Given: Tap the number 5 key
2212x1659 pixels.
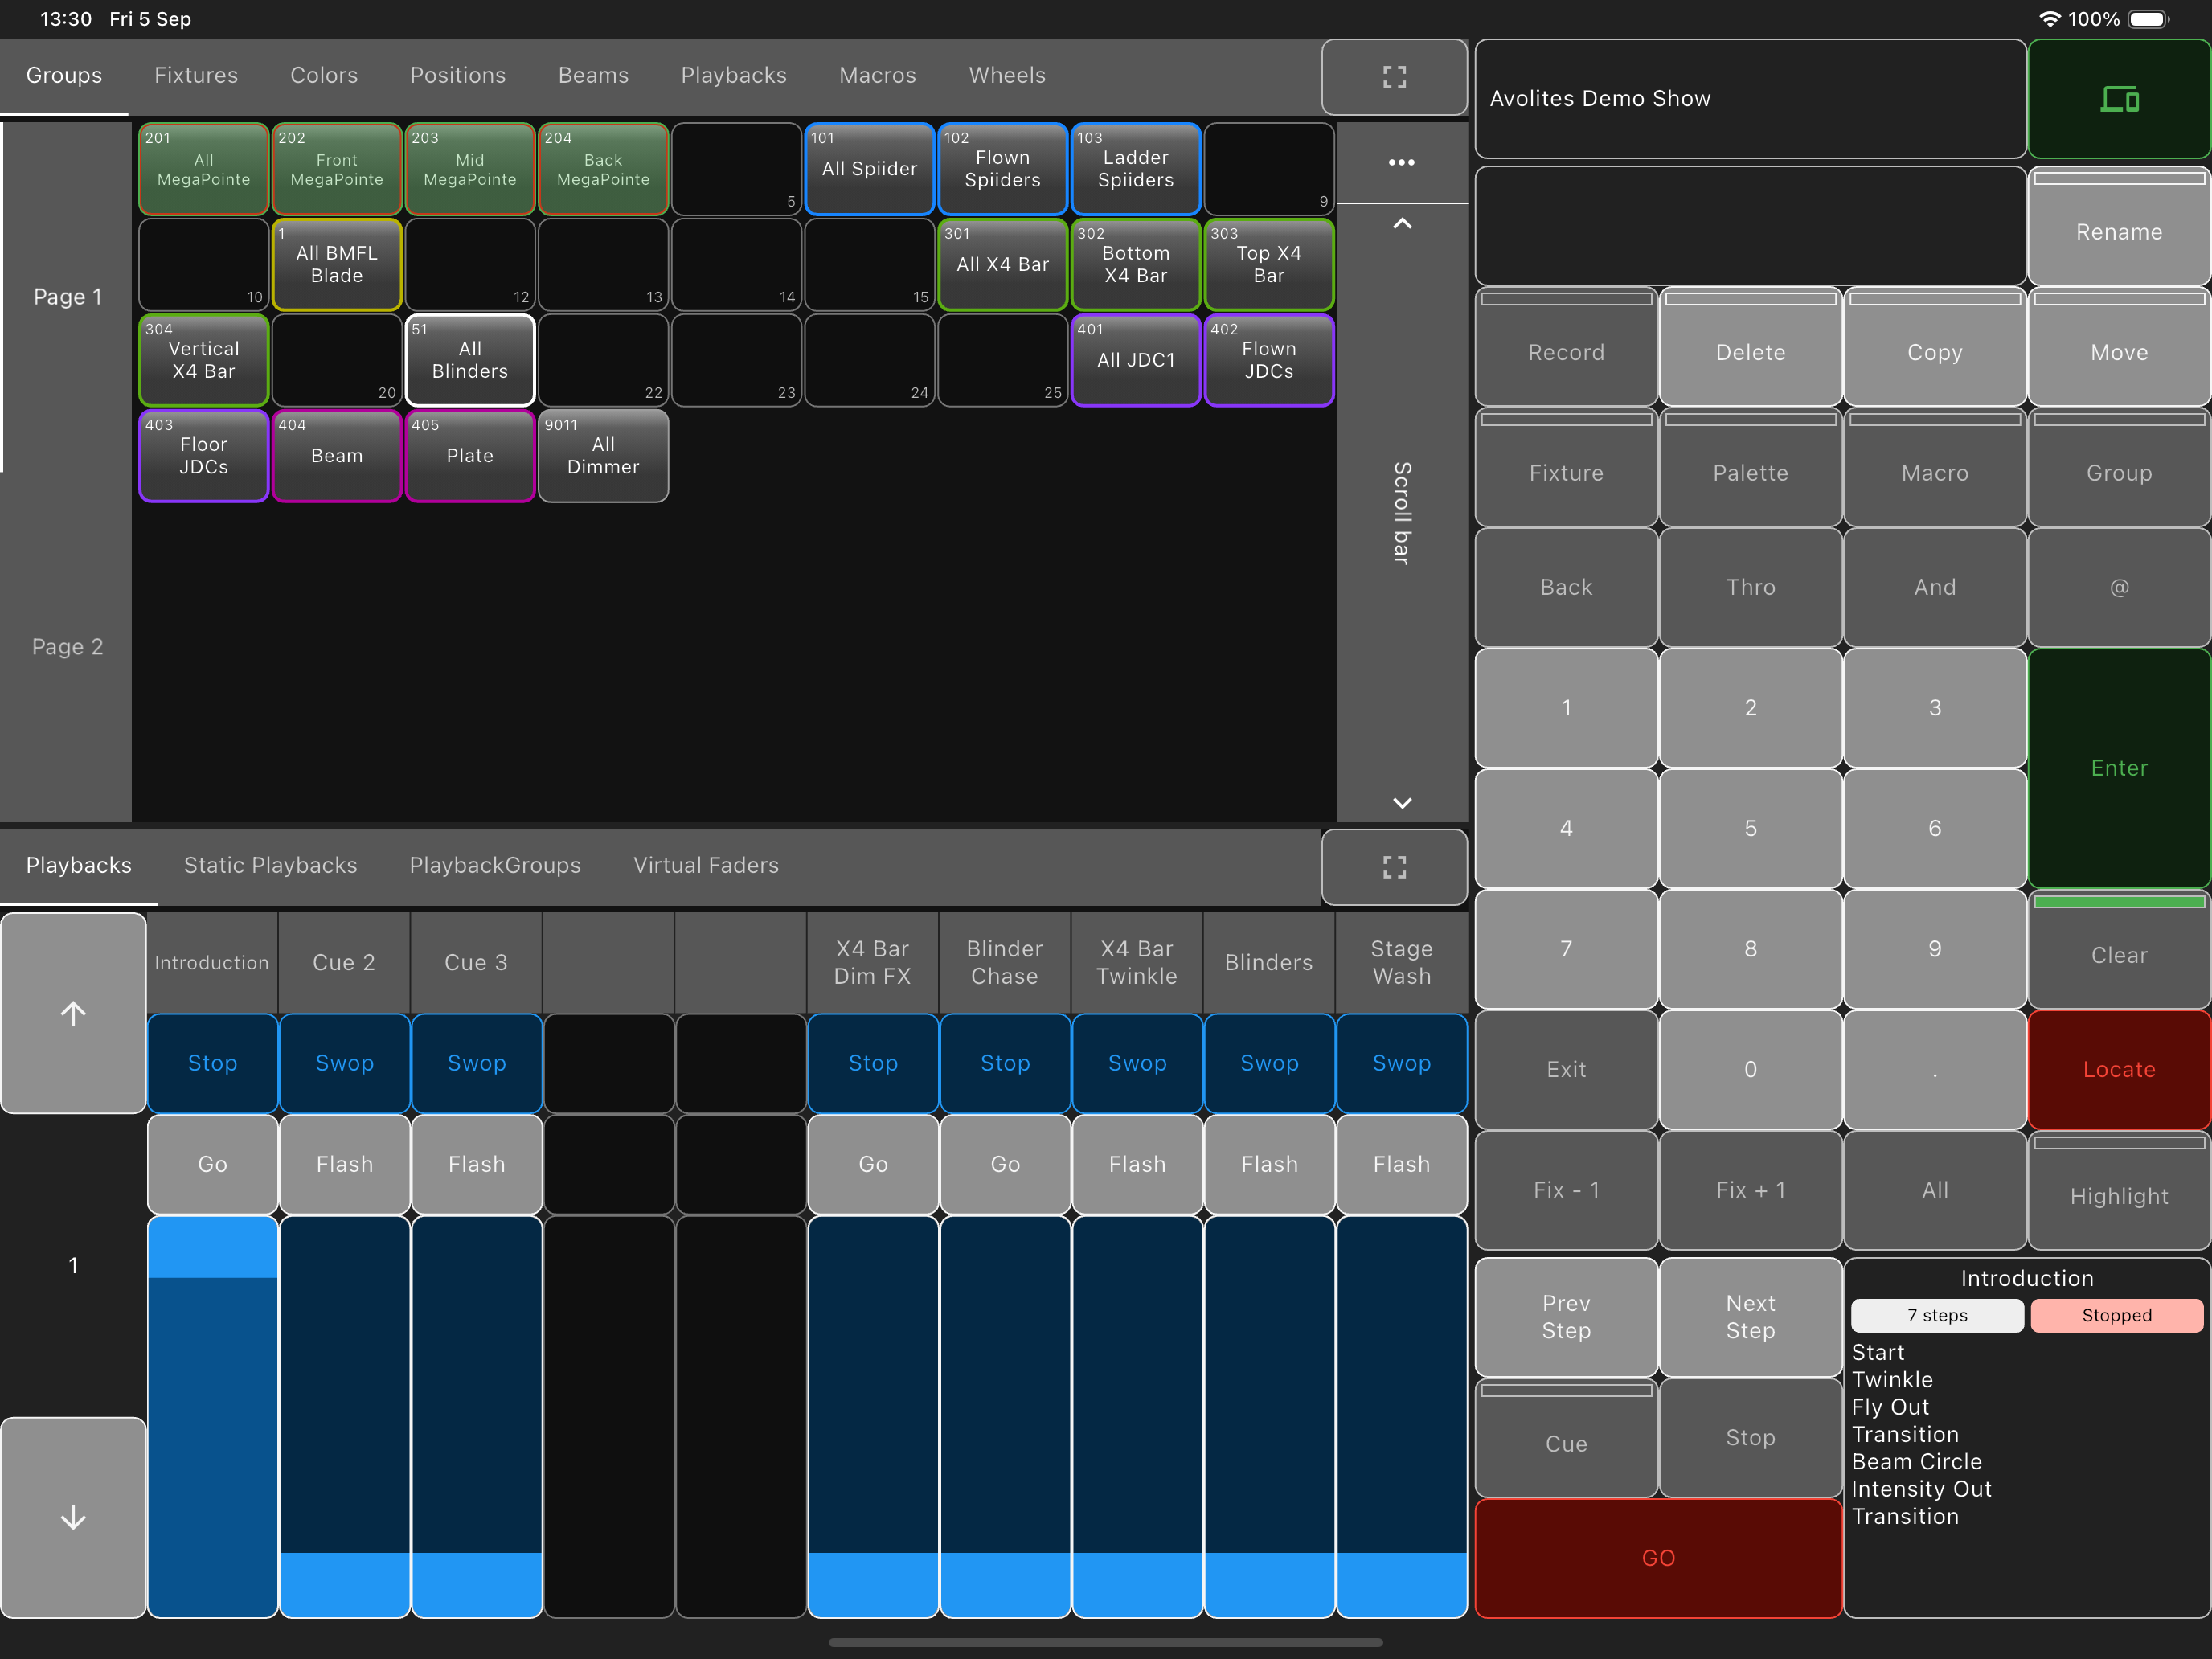Looking at the screenshot, I should point(1750,828).
